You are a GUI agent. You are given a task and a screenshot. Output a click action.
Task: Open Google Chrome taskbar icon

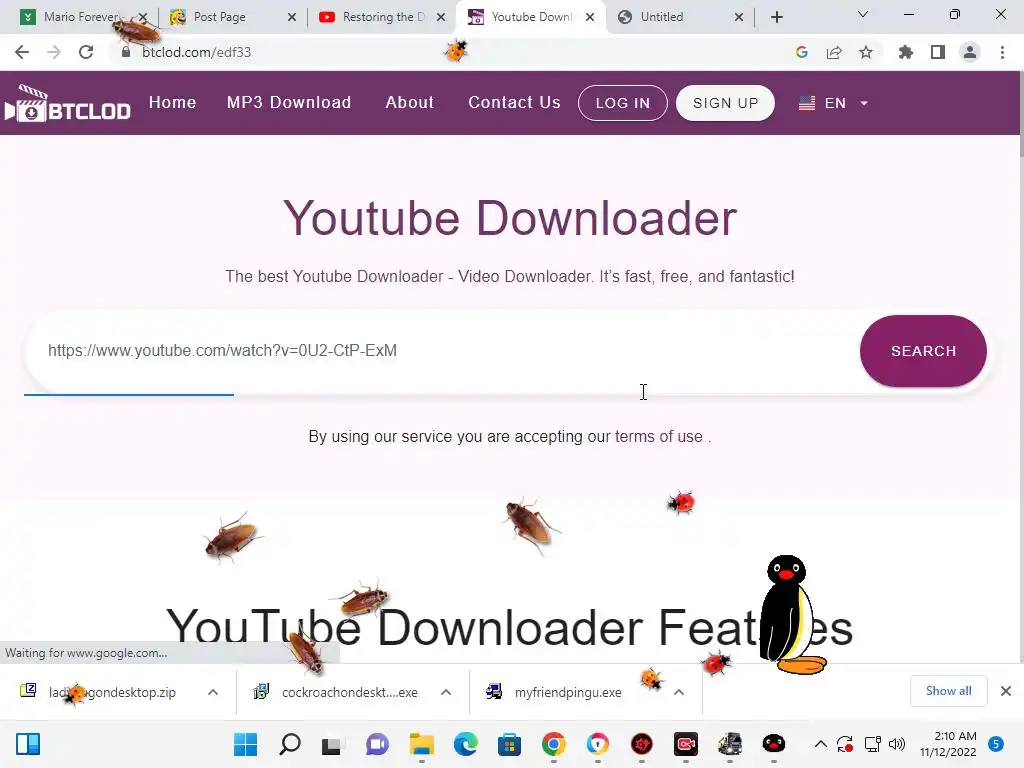tap(554, 744)
